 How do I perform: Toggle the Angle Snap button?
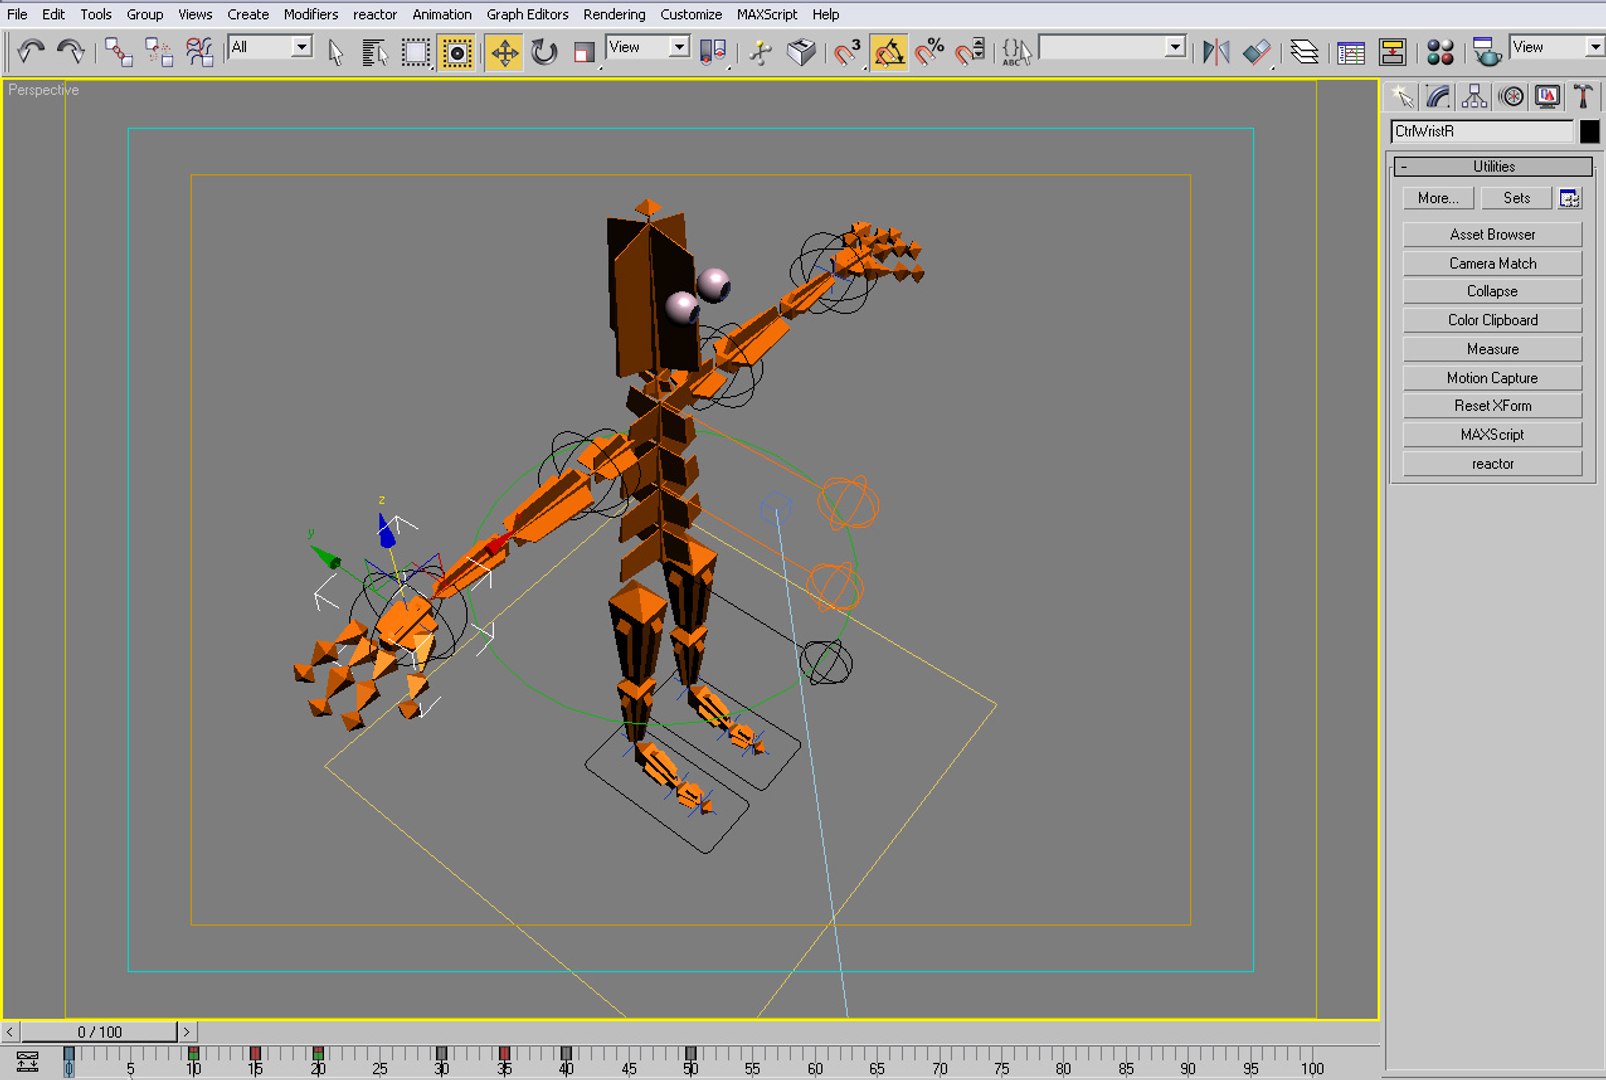(889, 51)
